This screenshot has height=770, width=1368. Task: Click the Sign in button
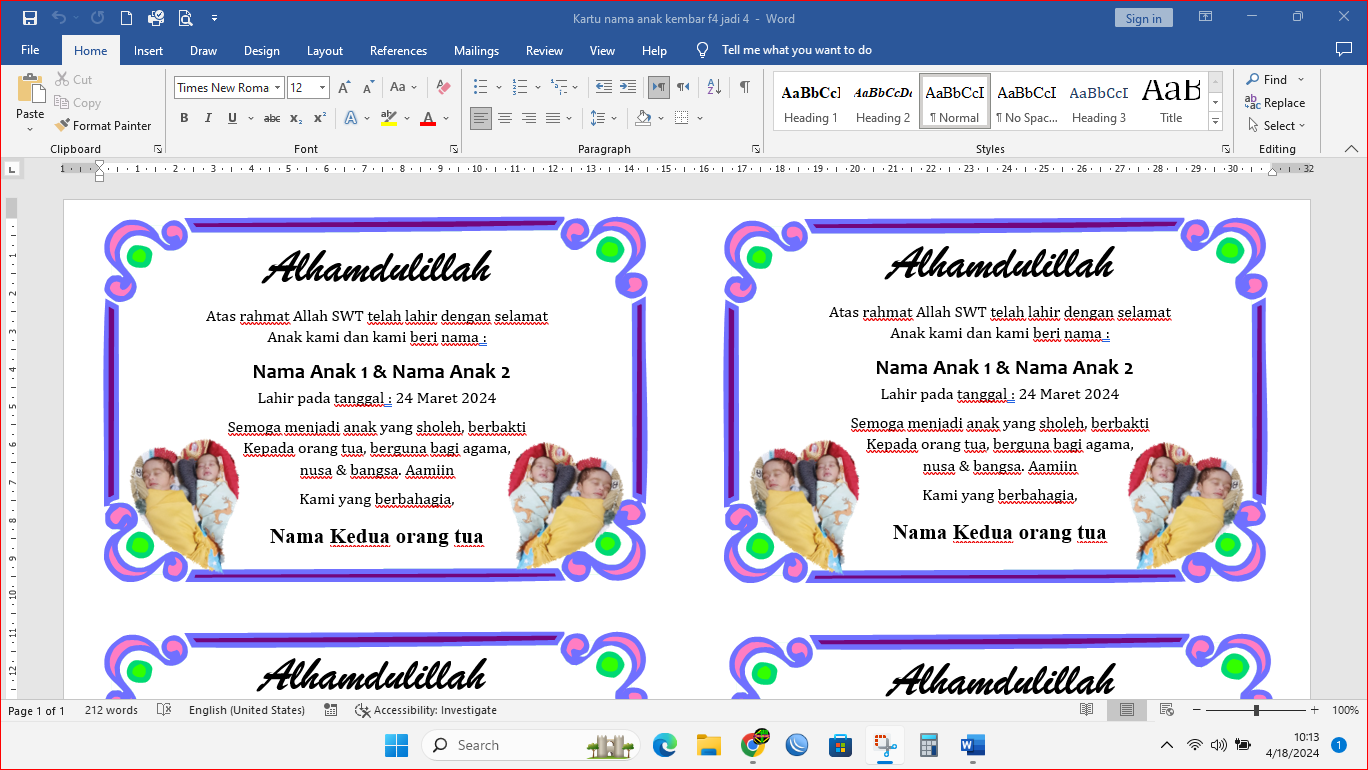tap(1143, 18)
